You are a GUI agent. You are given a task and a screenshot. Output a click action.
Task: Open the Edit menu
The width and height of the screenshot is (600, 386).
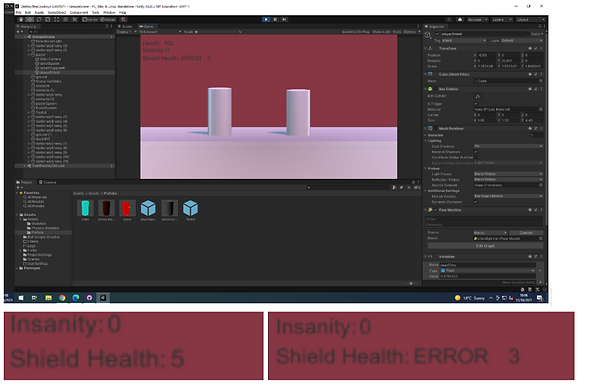[x=28, y=13]
